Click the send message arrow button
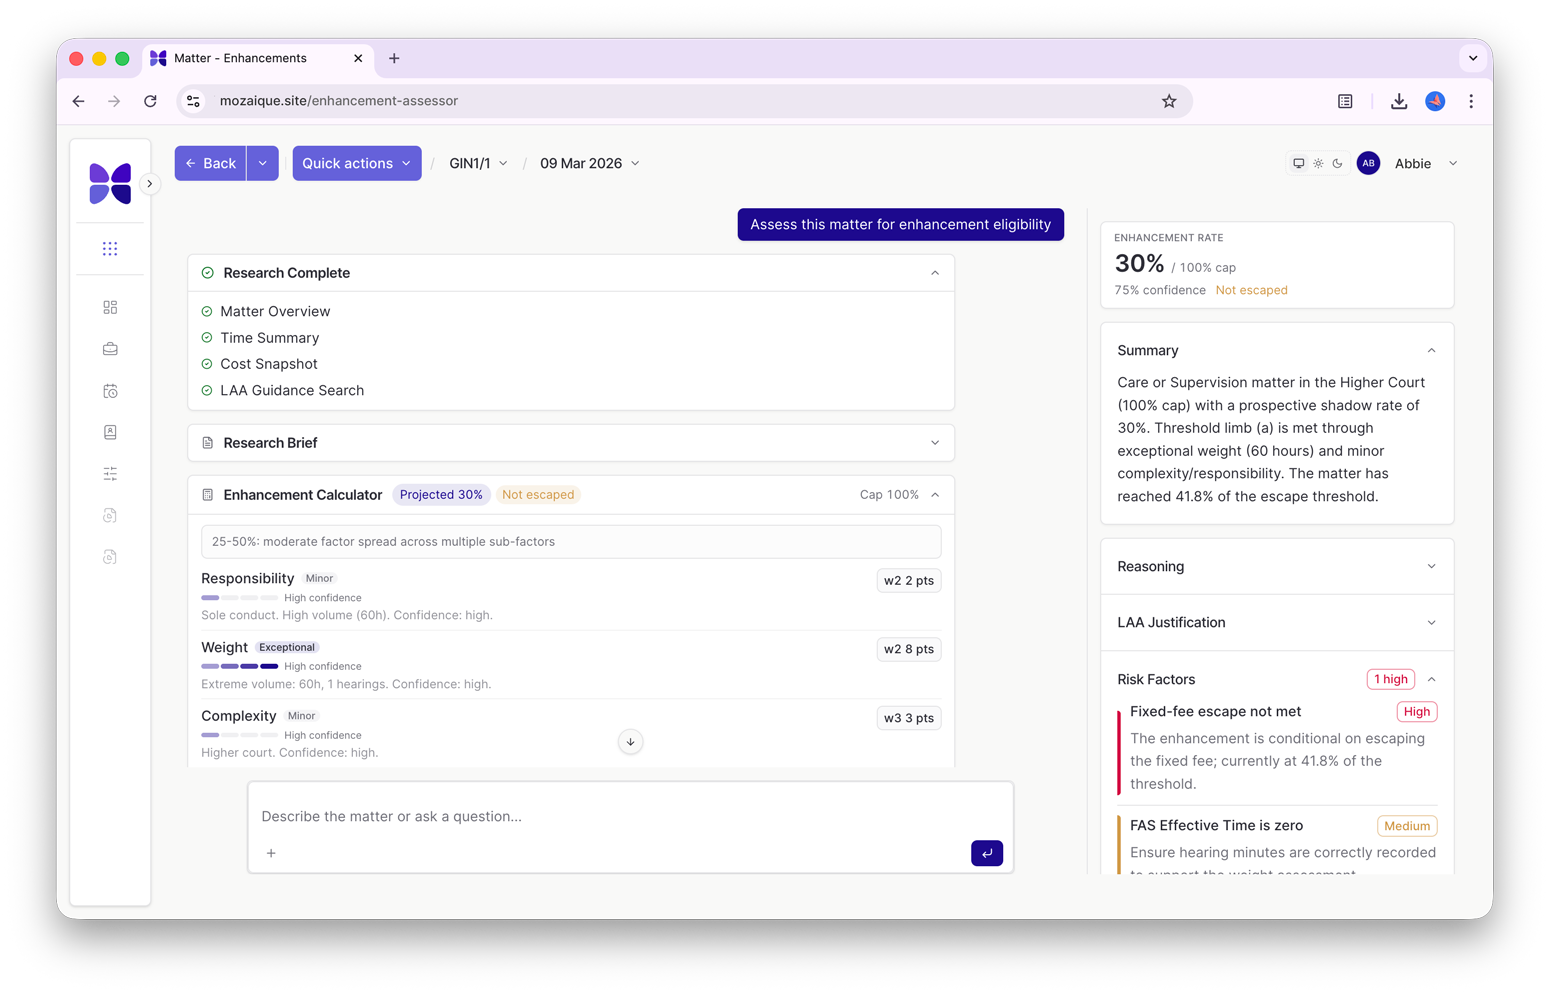This screenshot has width=1549, height=993. 986,853
